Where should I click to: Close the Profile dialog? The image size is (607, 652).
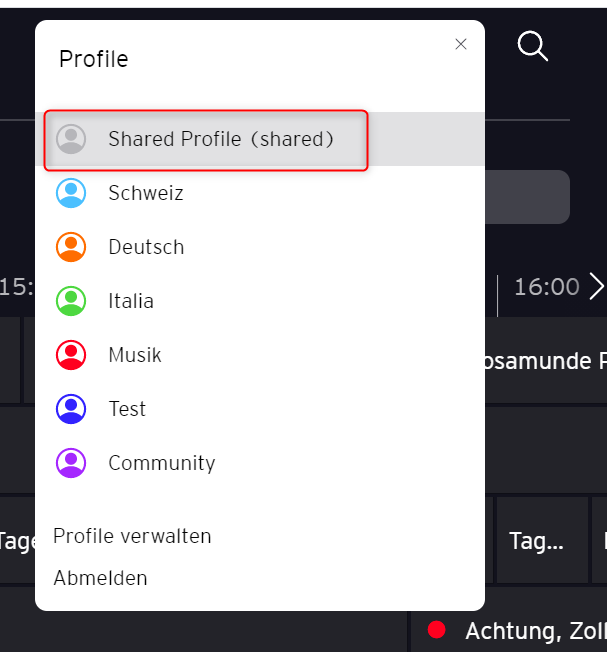pos(461,44)
